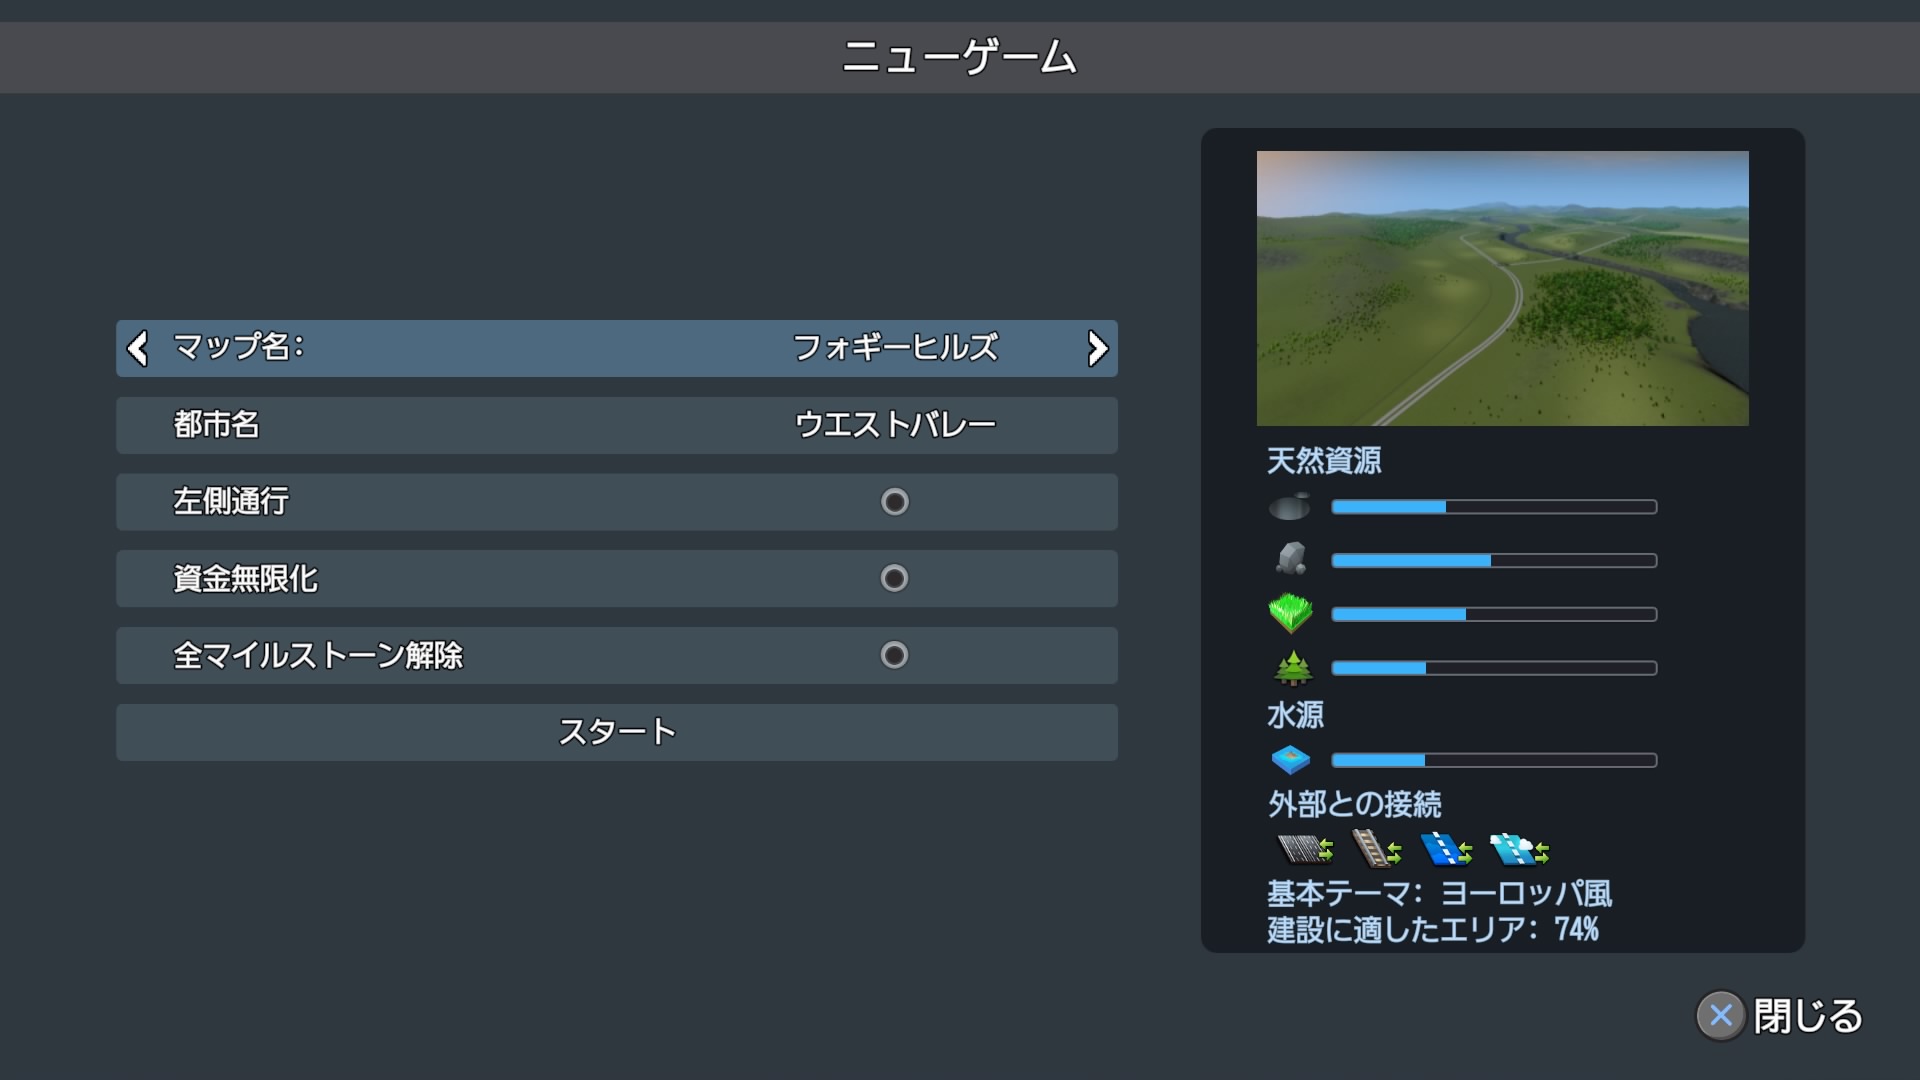The width and height of the screenshot is (1920, 1080).
Task: Click the fertile land grass icon
Action: click(1290, 613)
